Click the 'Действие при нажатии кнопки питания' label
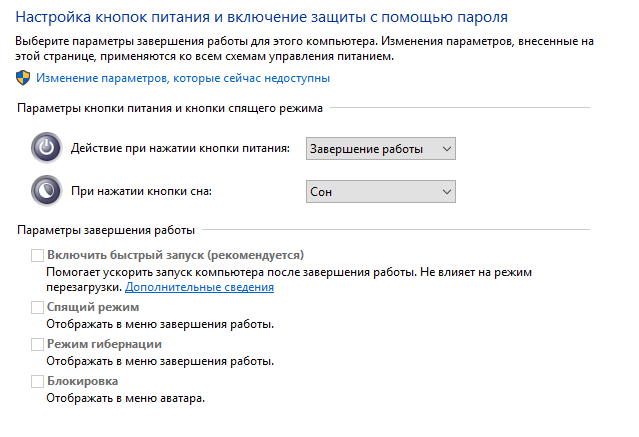Viewport: 639px width, 437px height. pyautogui.click(x=181, y=149)
